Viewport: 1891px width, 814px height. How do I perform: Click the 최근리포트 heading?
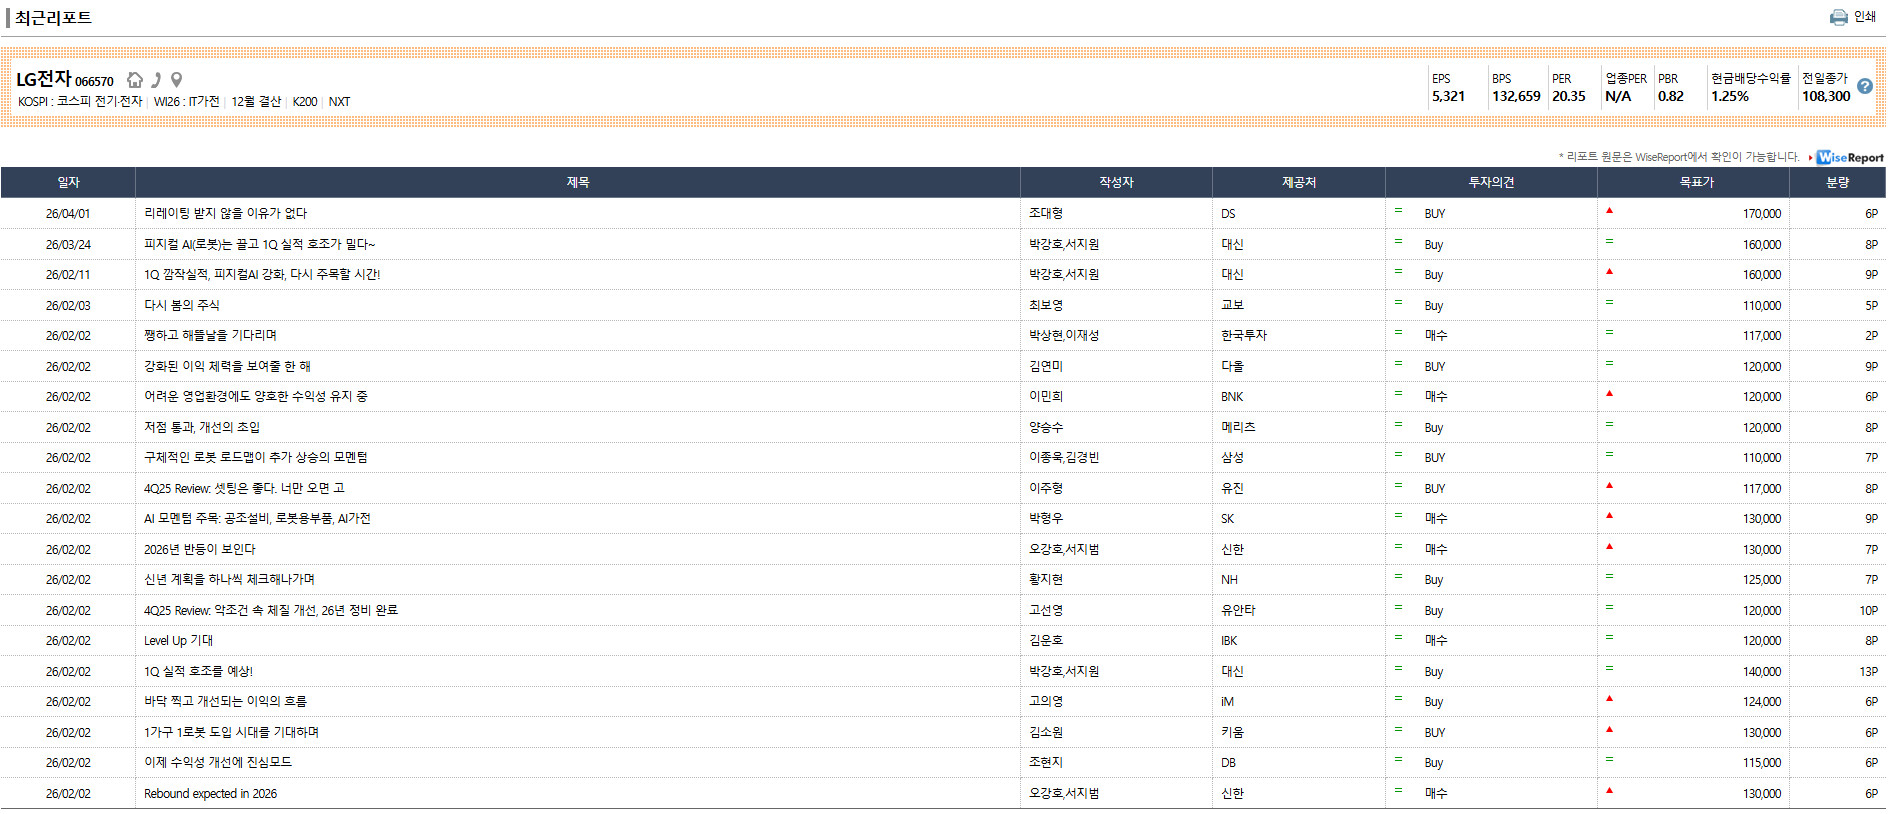[53, 18]
